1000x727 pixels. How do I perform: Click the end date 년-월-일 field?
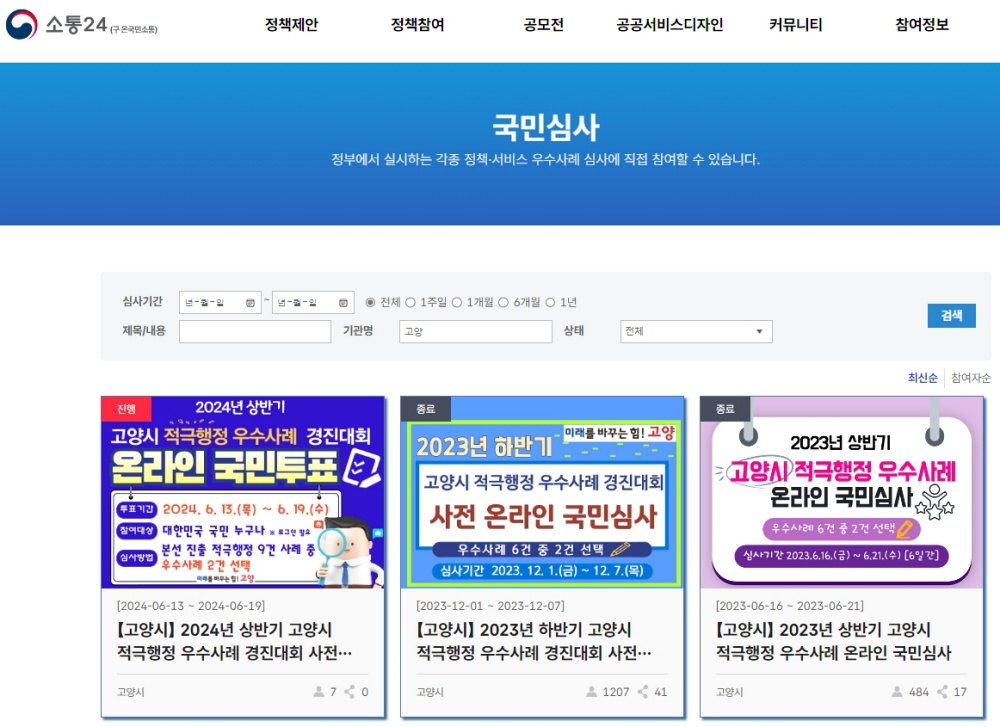point(313,302)
